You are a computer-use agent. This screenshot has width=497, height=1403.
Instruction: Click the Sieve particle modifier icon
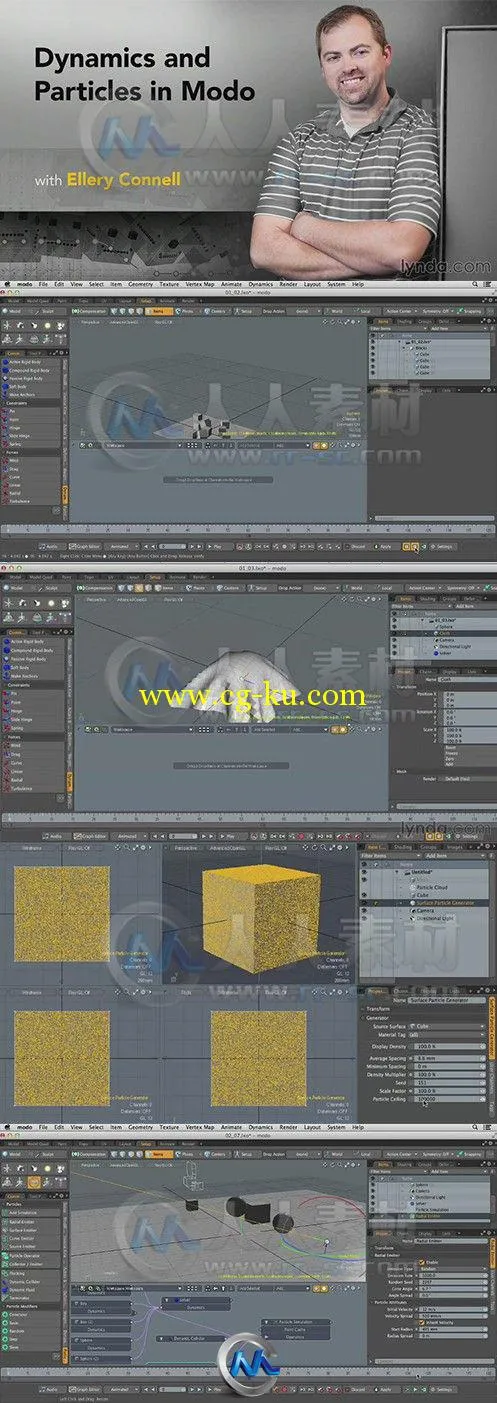5,1348
